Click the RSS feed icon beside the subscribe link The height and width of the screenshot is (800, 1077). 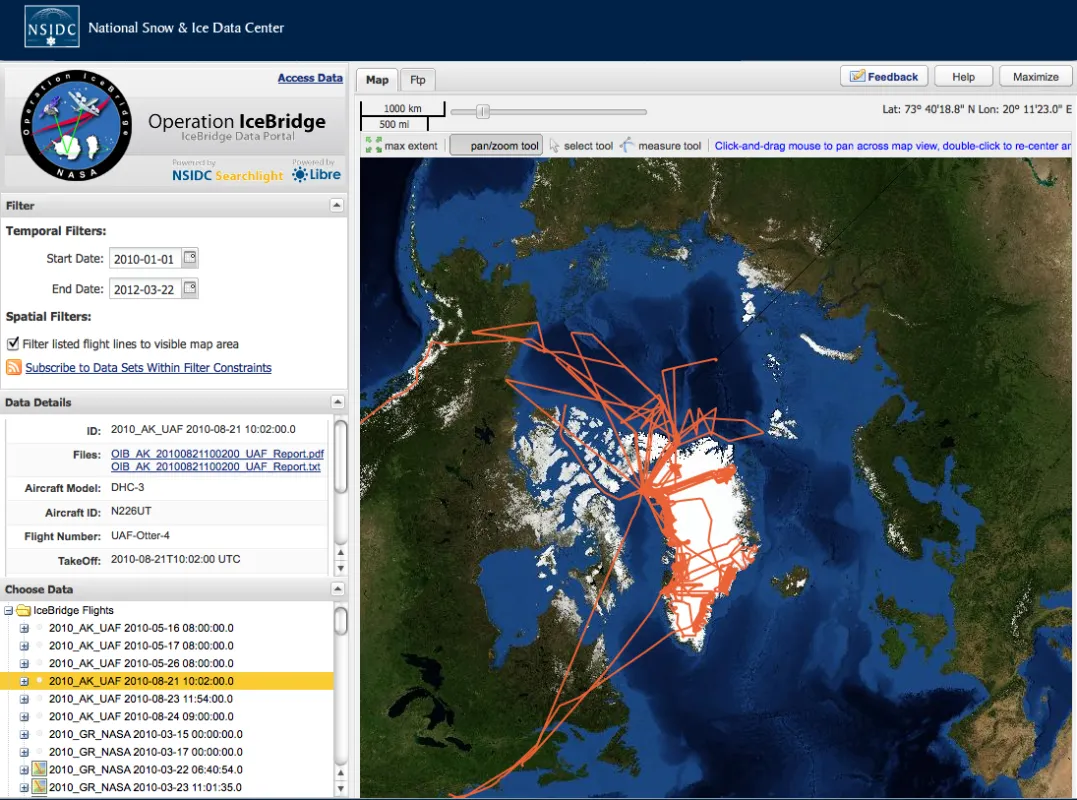pos(11,367)
